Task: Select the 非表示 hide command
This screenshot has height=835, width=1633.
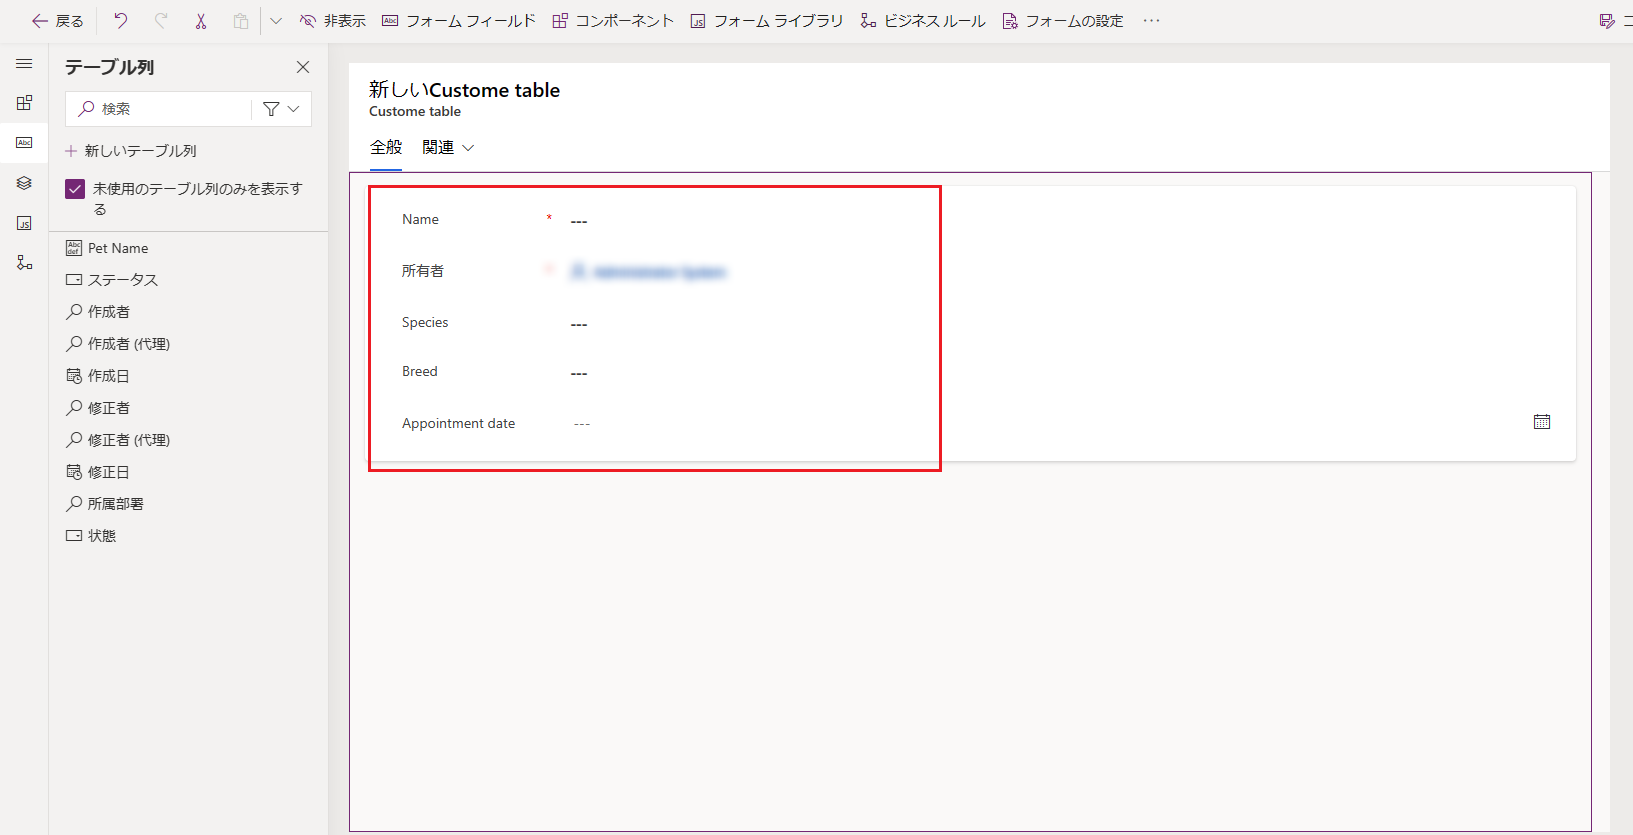Action: point(333,21)
